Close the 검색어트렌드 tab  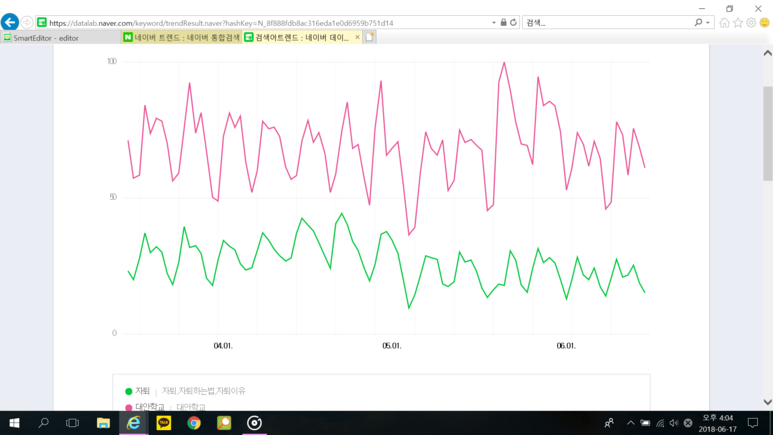click(357, 37)
